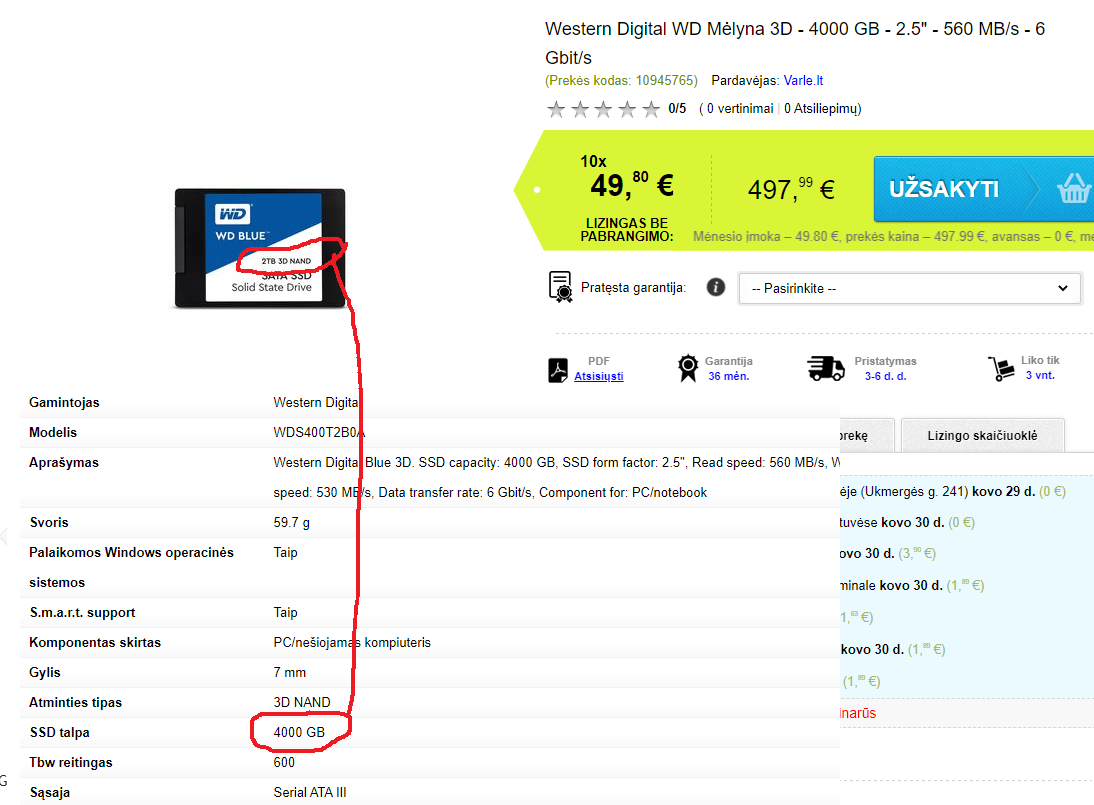Image resolution: width=1094 pixels, height=805 pixels.
Task: Click the PDF document icon
Action: click(557, 370)
